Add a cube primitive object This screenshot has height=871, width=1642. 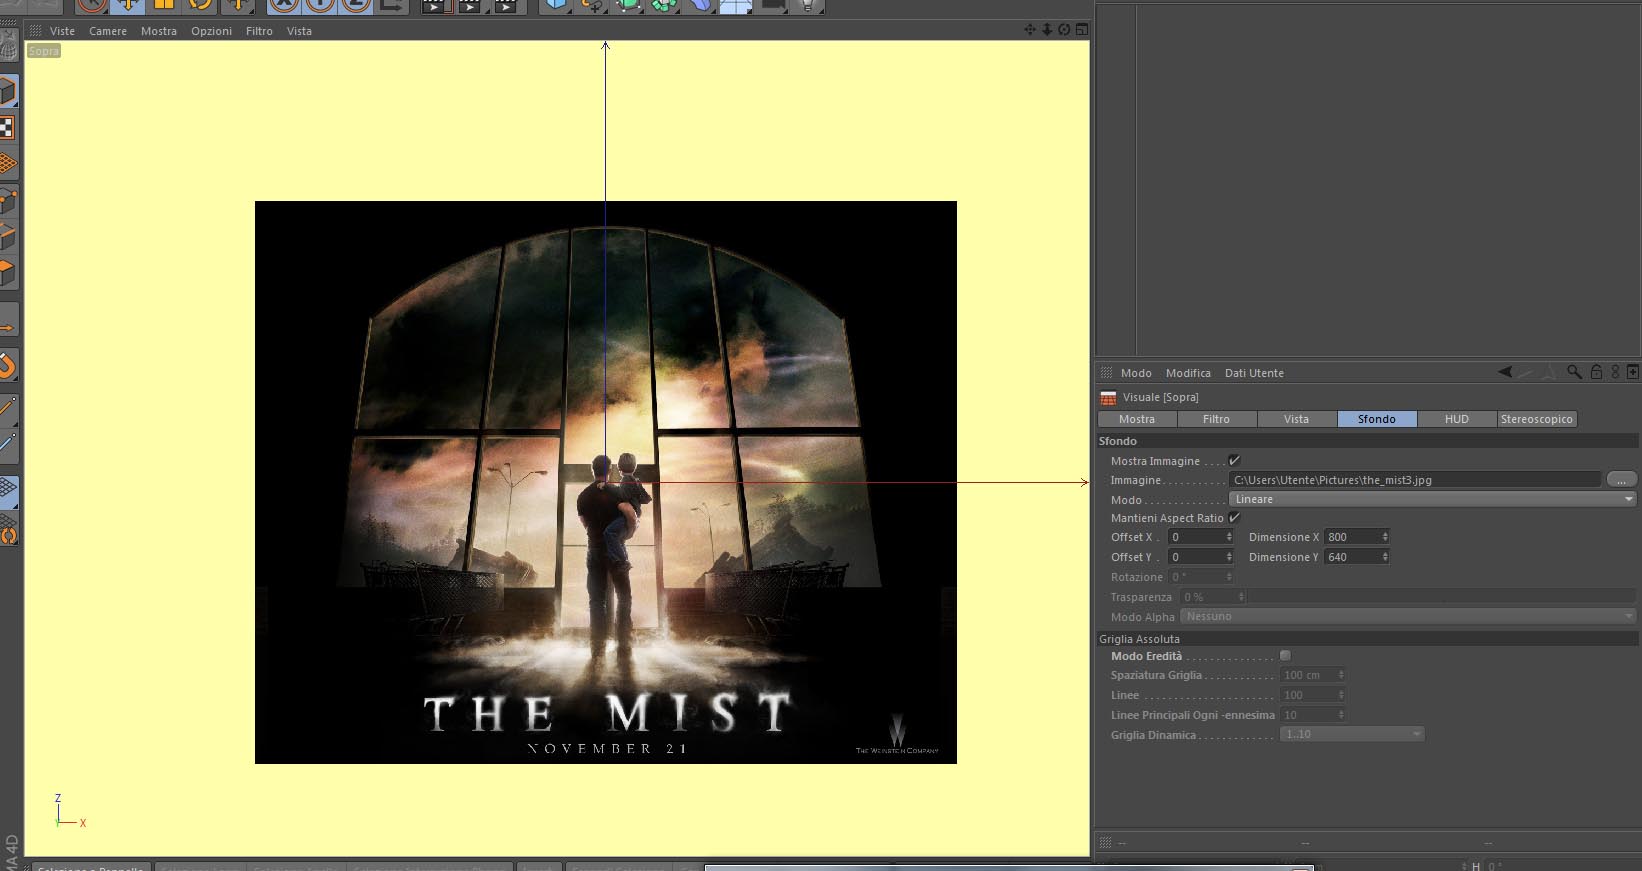(x=556, y=5)
